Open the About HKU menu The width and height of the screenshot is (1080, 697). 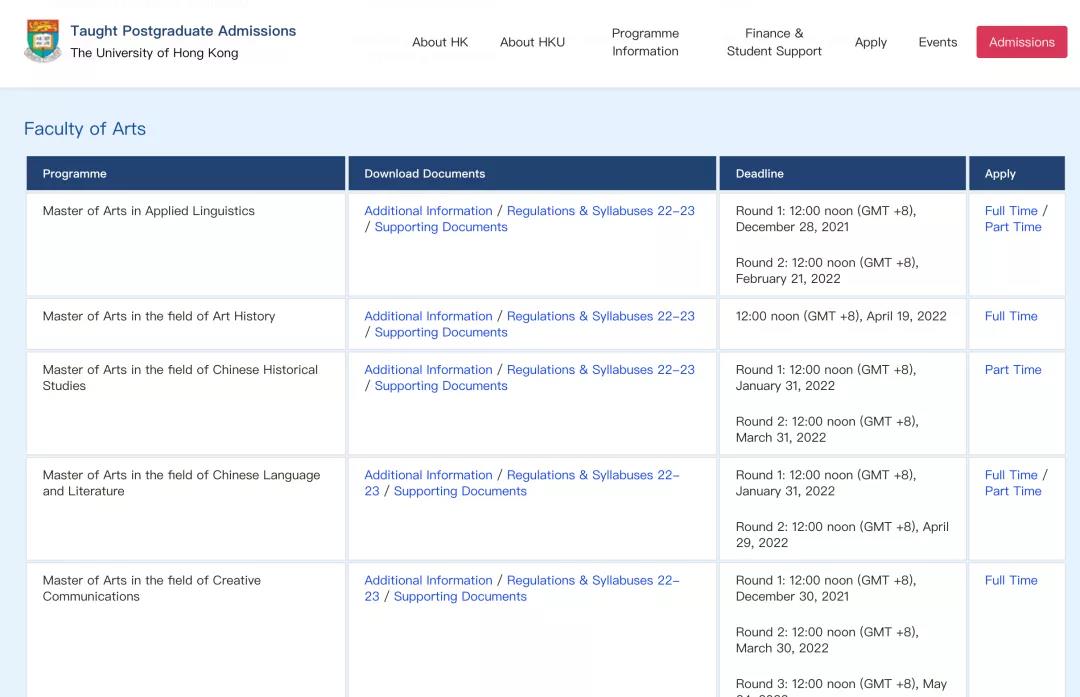[x=532, y=42]
